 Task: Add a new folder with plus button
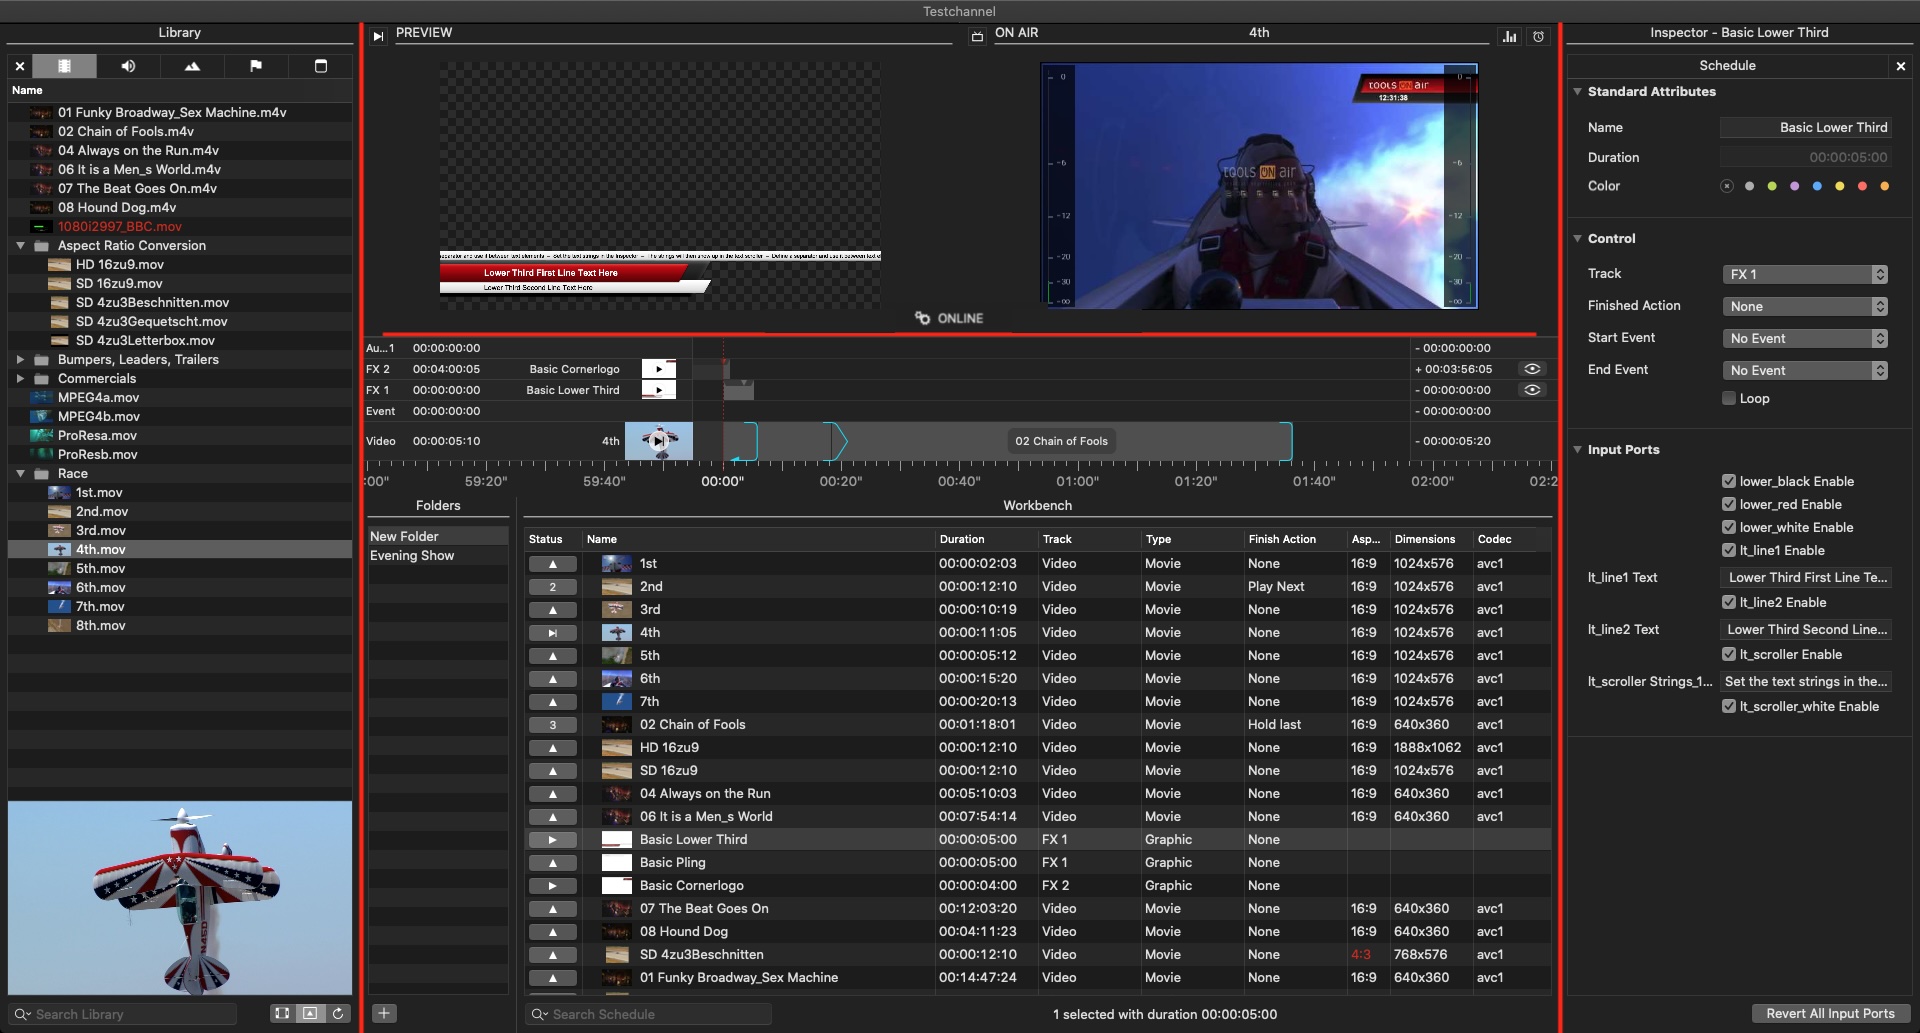point(384,1013)
